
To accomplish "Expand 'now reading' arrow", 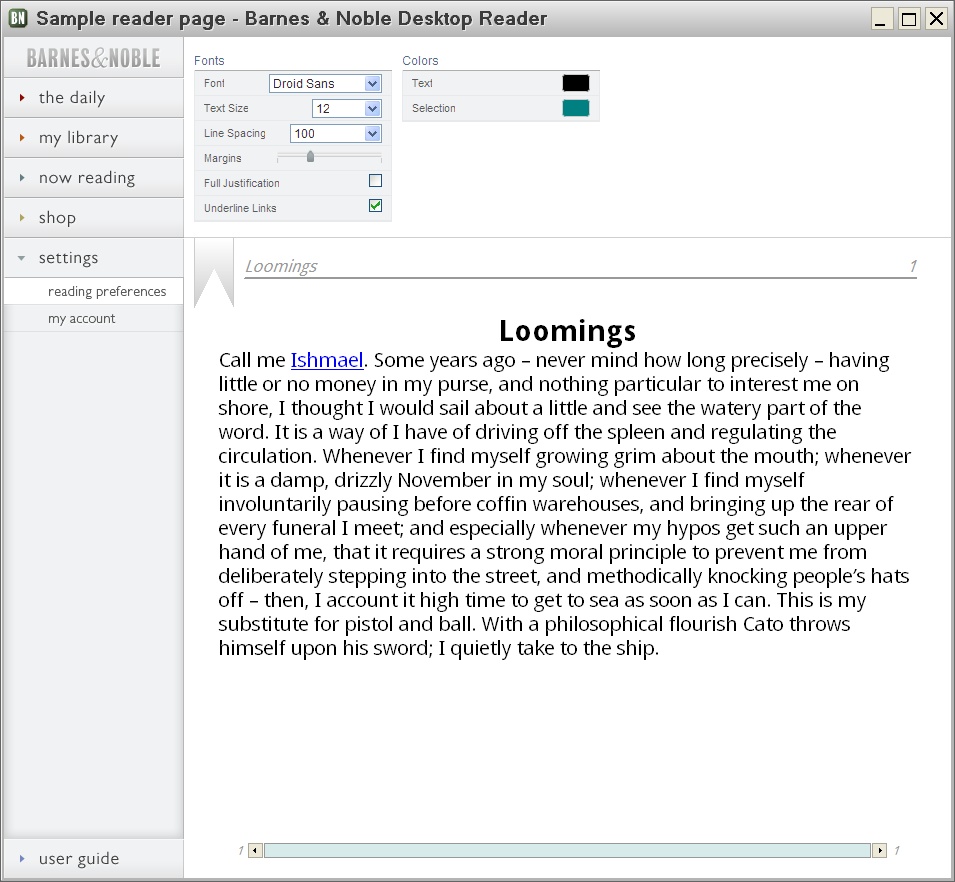I will click(22, 178).
